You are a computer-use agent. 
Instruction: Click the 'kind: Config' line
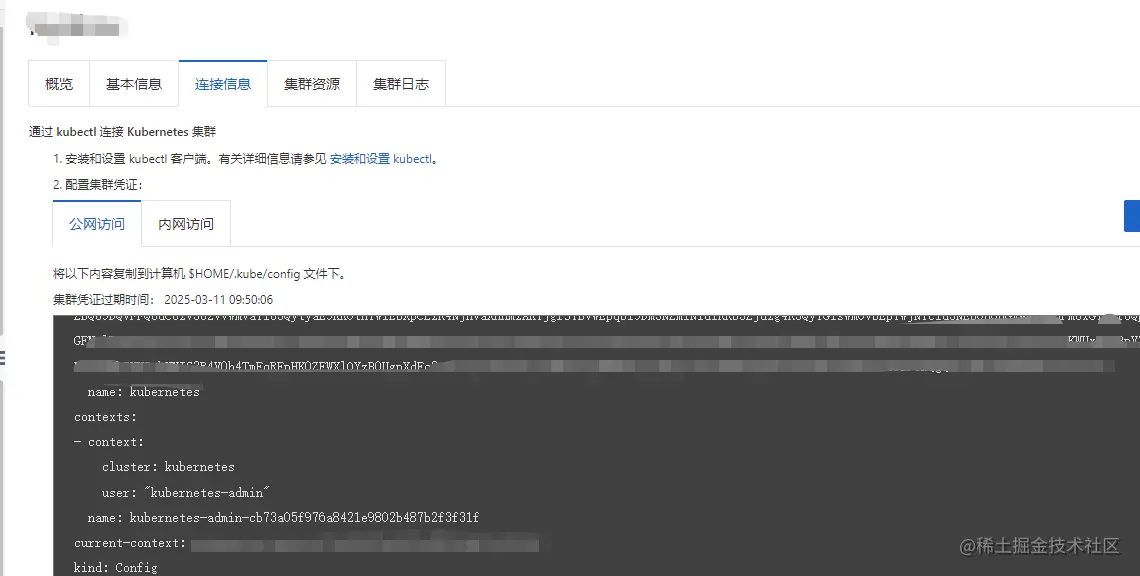click(116, 567)
